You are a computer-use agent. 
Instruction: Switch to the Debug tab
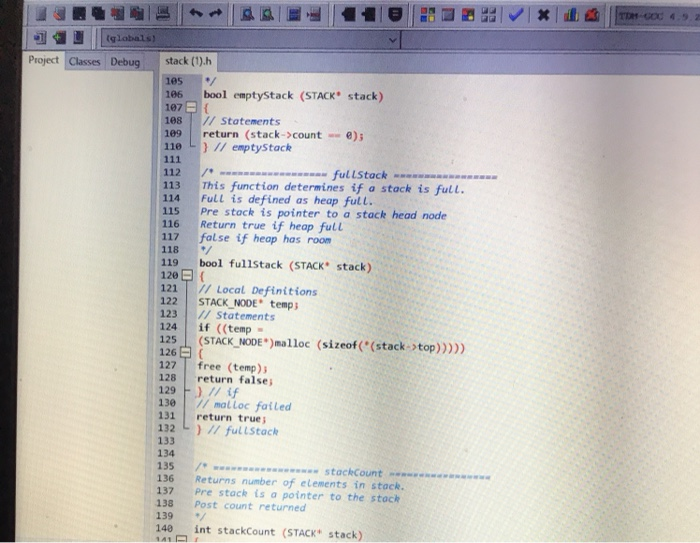(125, 62)
